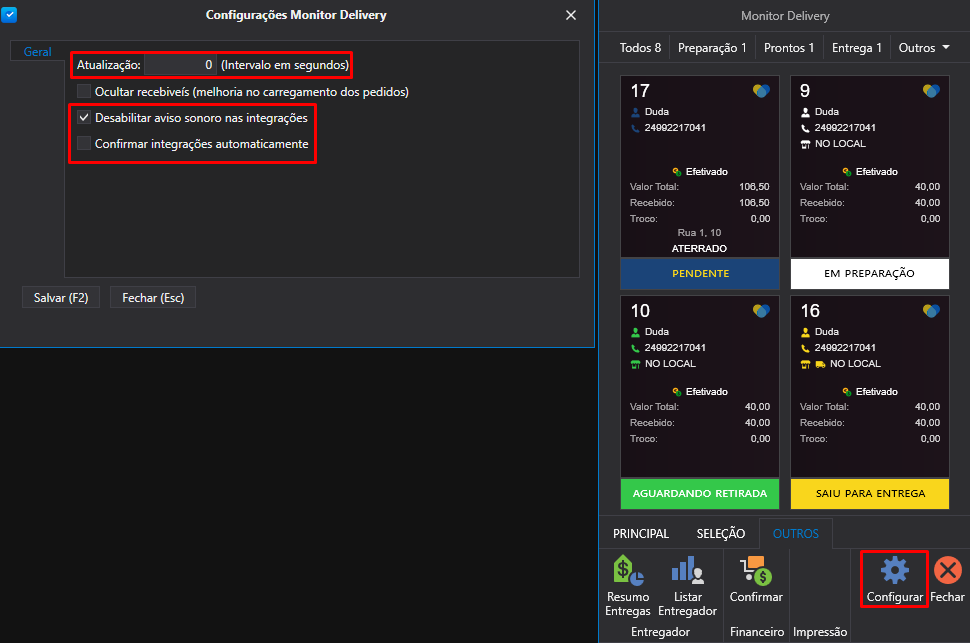Close the Configurações Monitor Delivery dialog

[x=571, y=15]
